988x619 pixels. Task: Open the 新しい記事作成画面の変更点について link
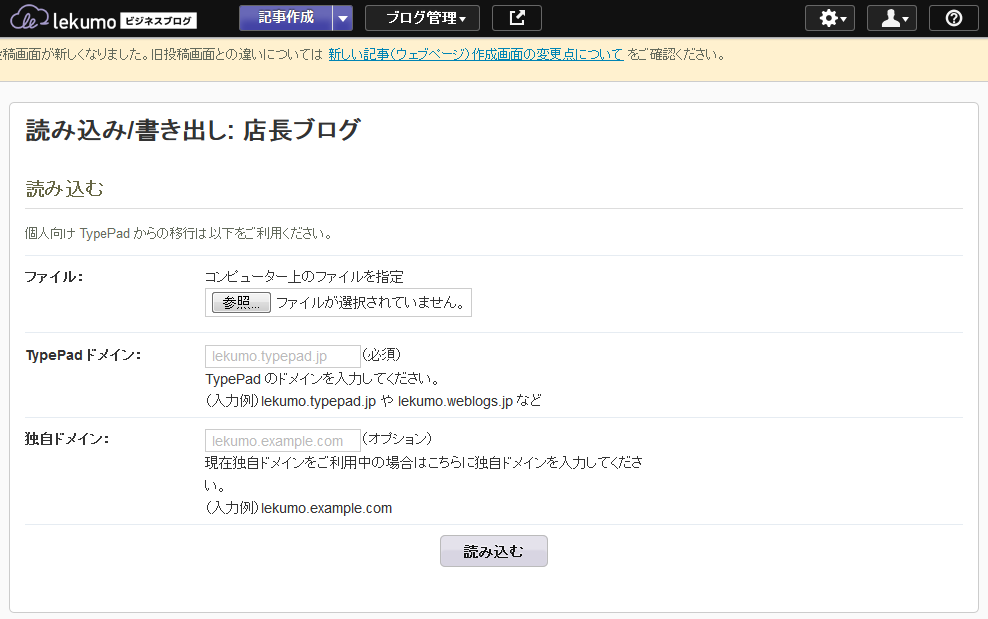[476, 54]
